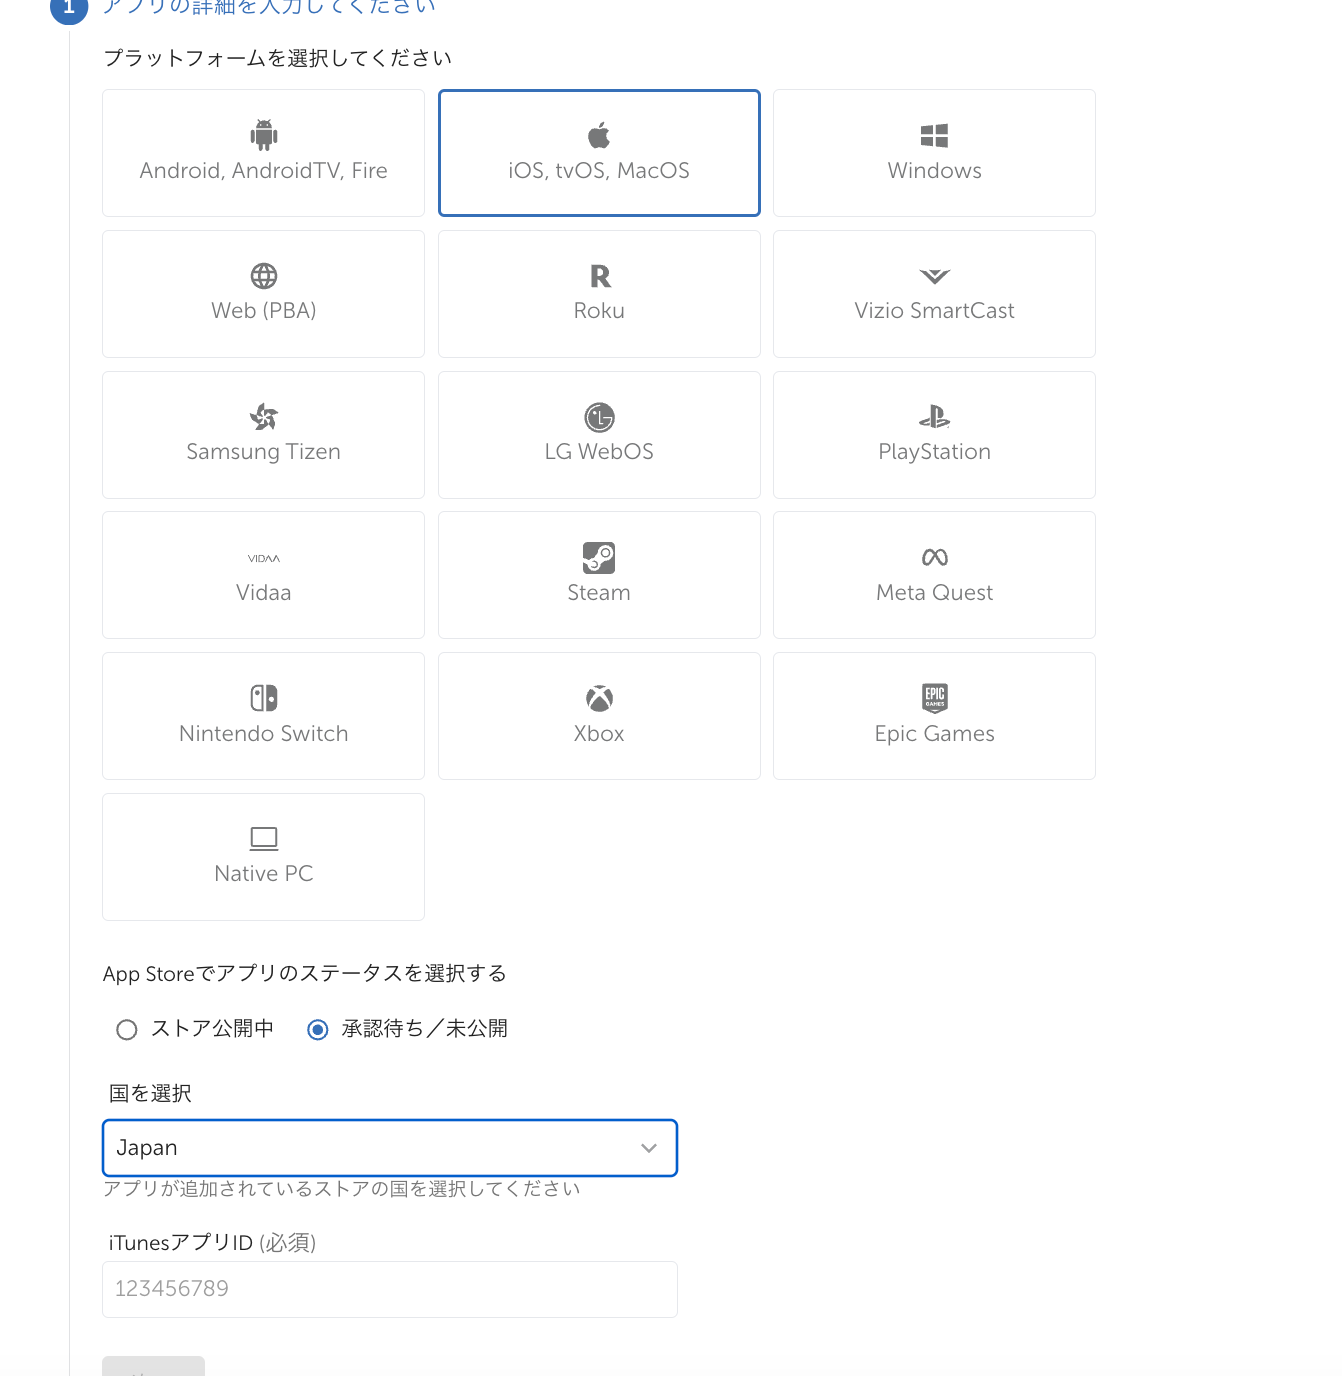
Task: Click the Nintendo Switch Joy-Con icon
Action: point(264,698)
